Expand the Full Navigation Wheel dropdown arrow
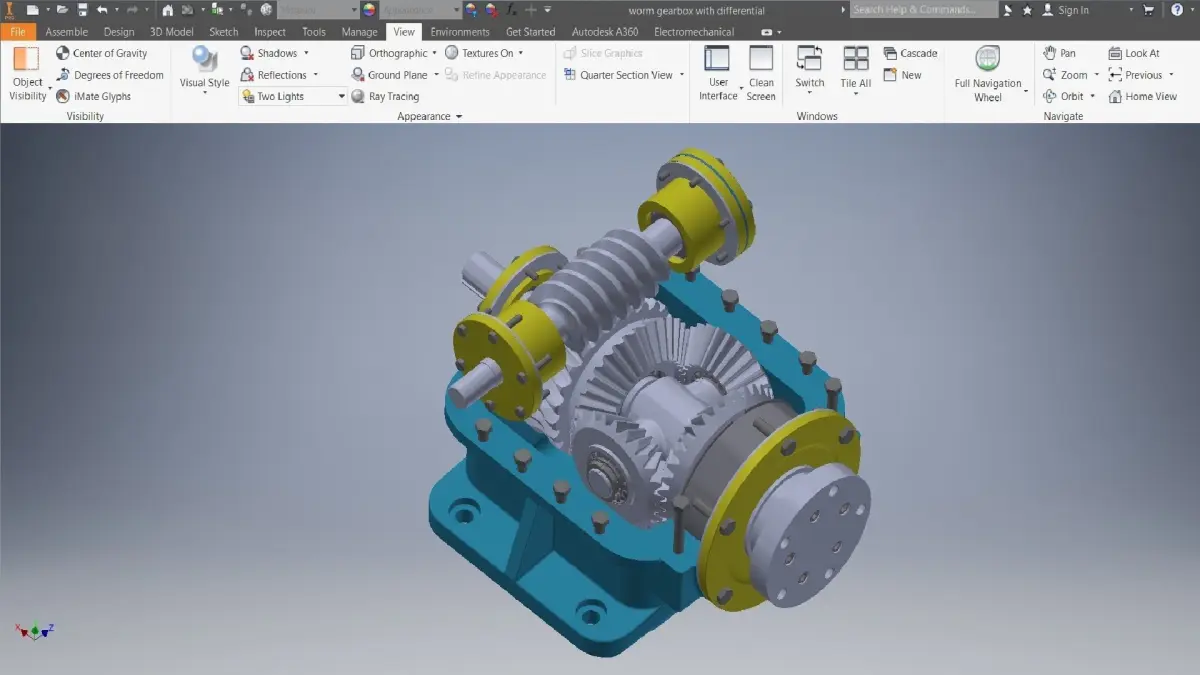 pyautogui.click(x=1026, y=91)
